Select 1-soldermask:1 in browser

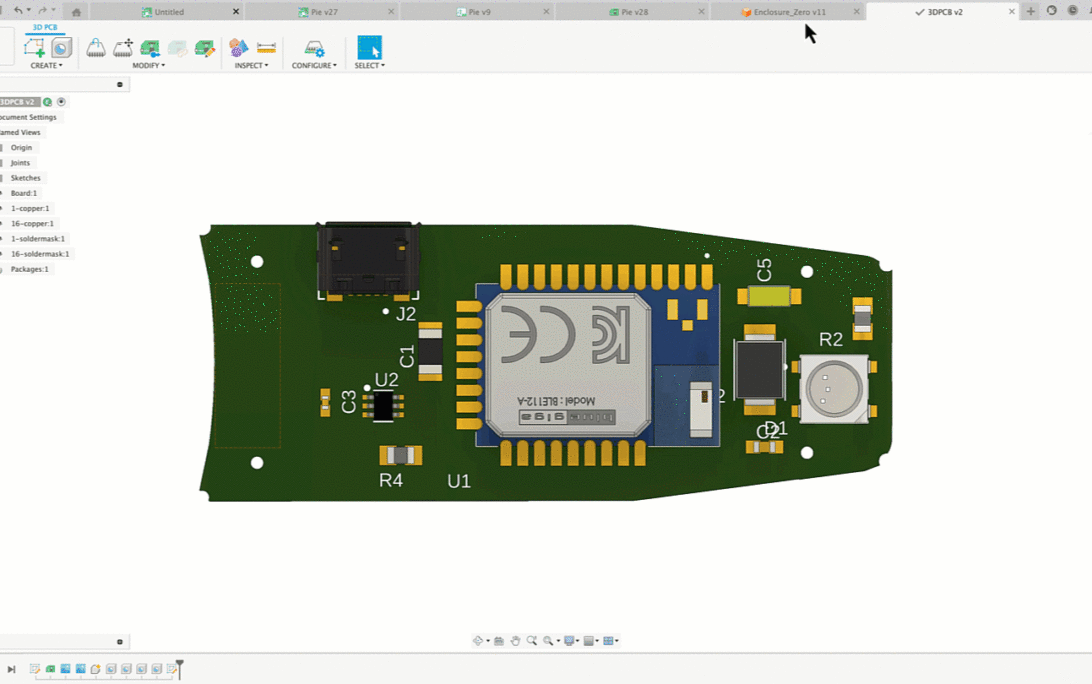tap(38, 239)
